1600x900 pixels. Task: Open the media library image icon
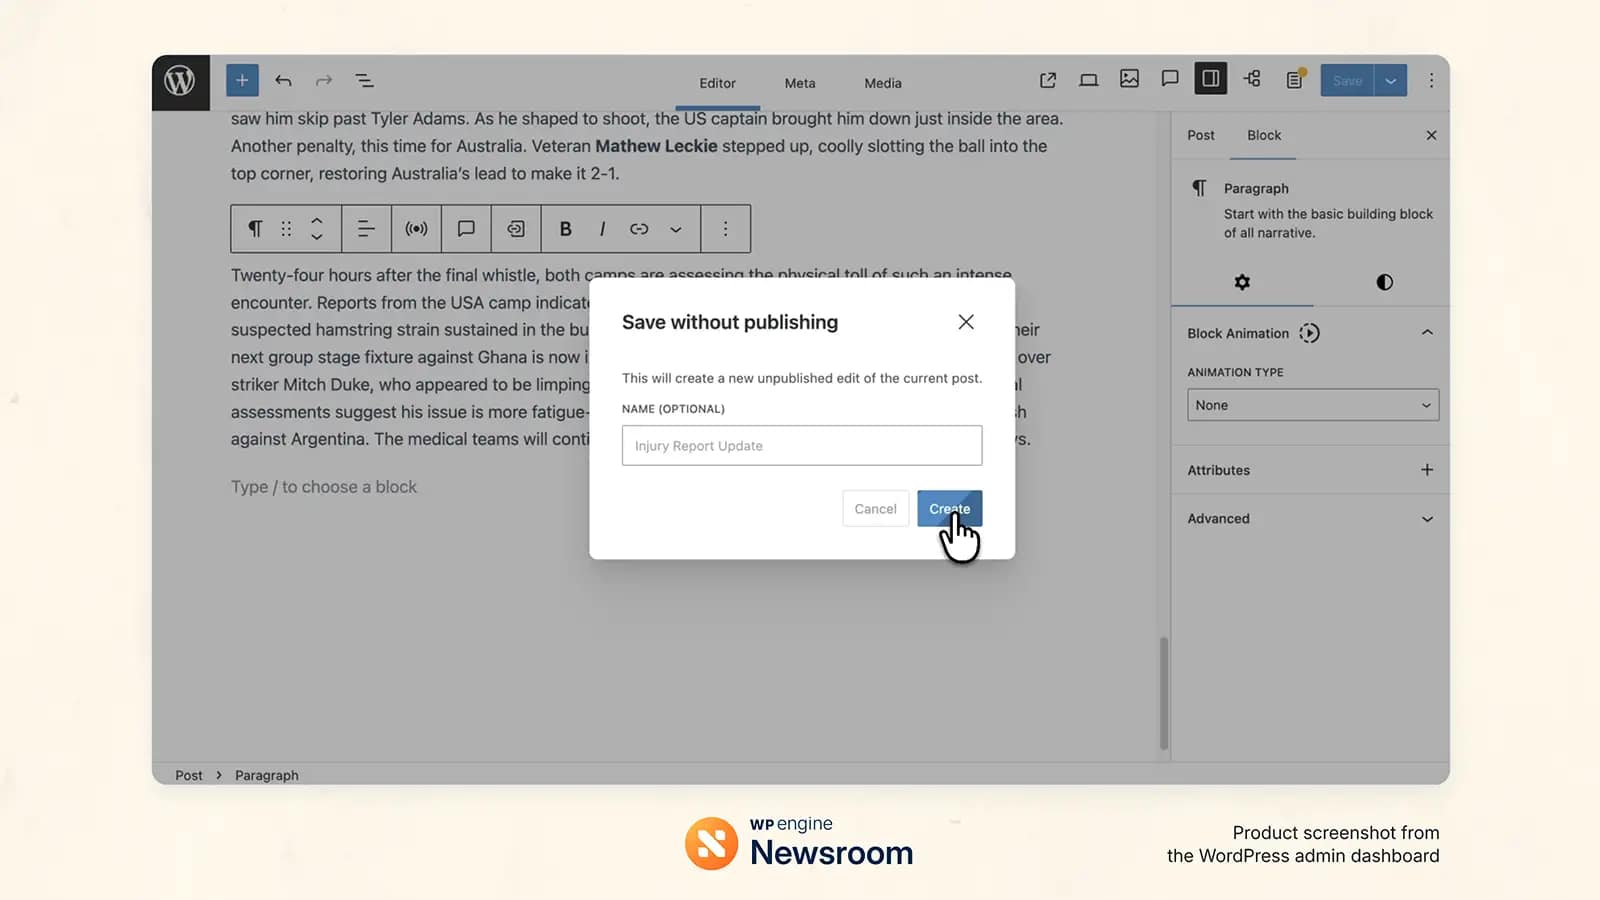(x=1129, y=79)
